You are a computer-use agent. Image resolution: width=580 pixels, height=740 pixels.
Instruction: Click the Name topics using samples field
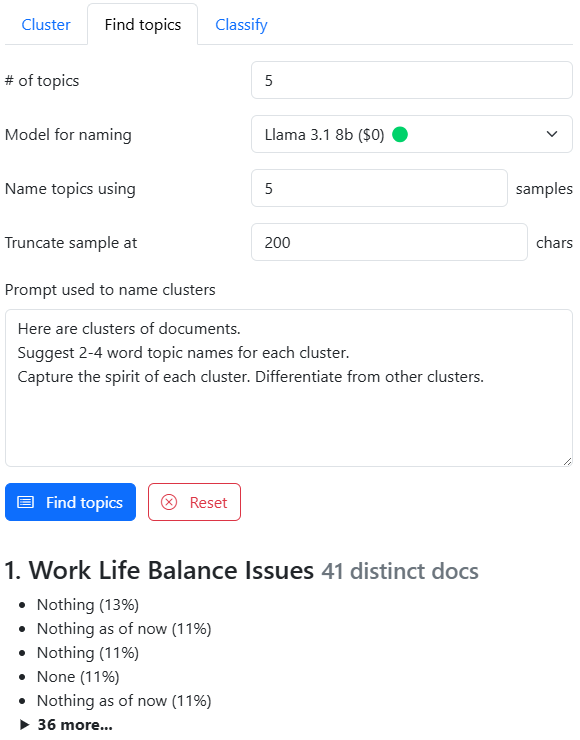pos(379,188)
